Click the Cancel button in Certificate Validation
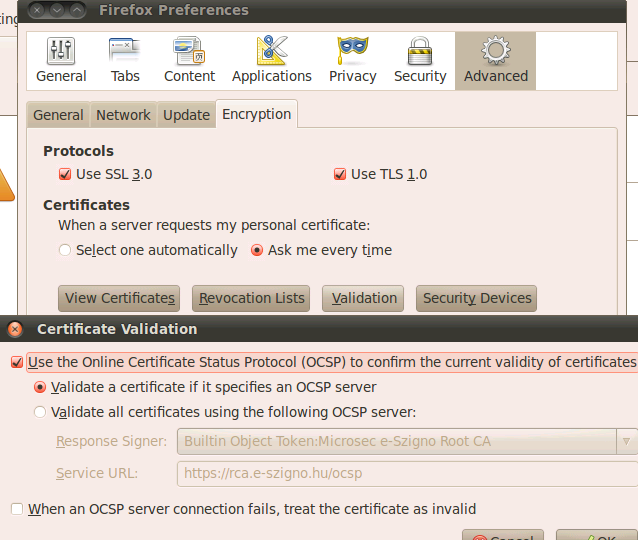Screen dimensions: 638x540 click(503, 535)
